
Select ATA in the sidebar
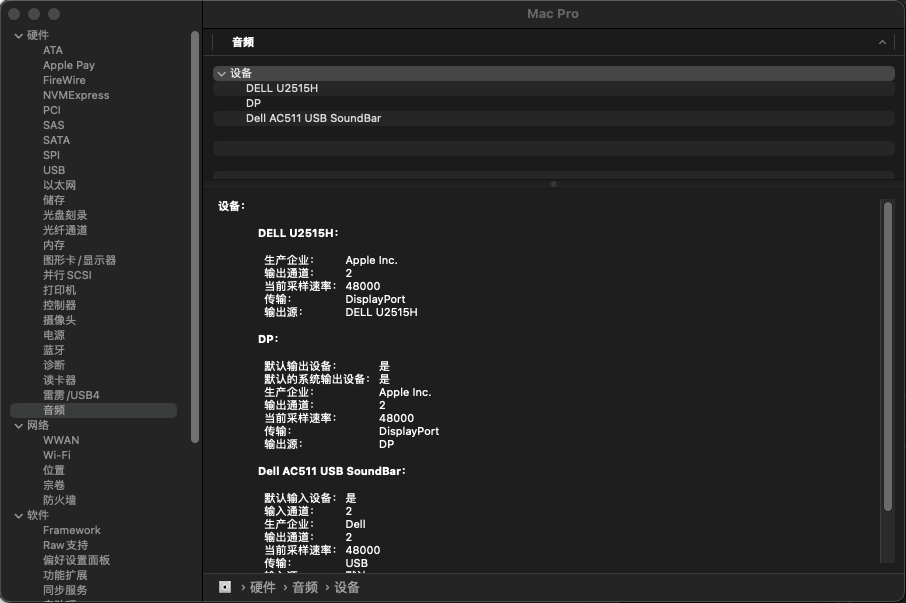coord(53,50)
